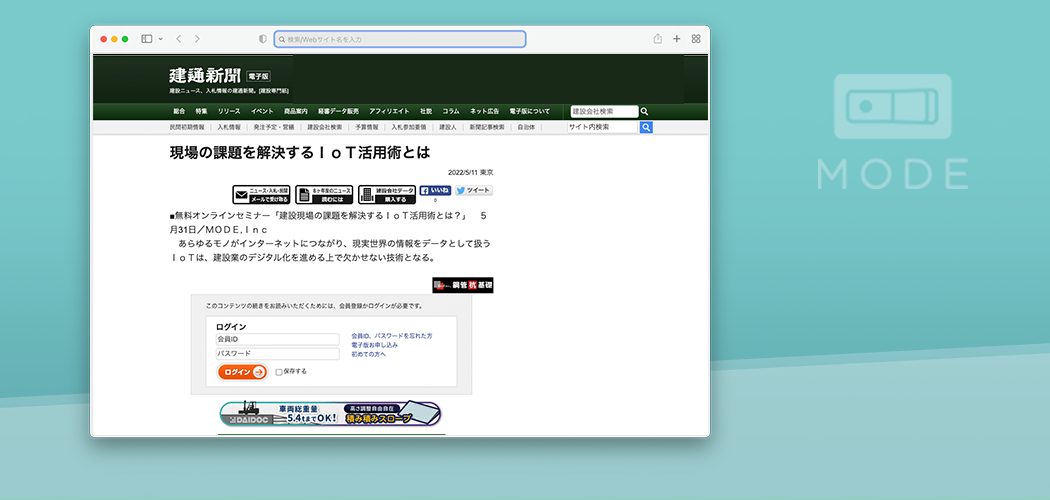1050x500 pixels.
Task: Open a new tab with plus icon
Action: (677, 39)
